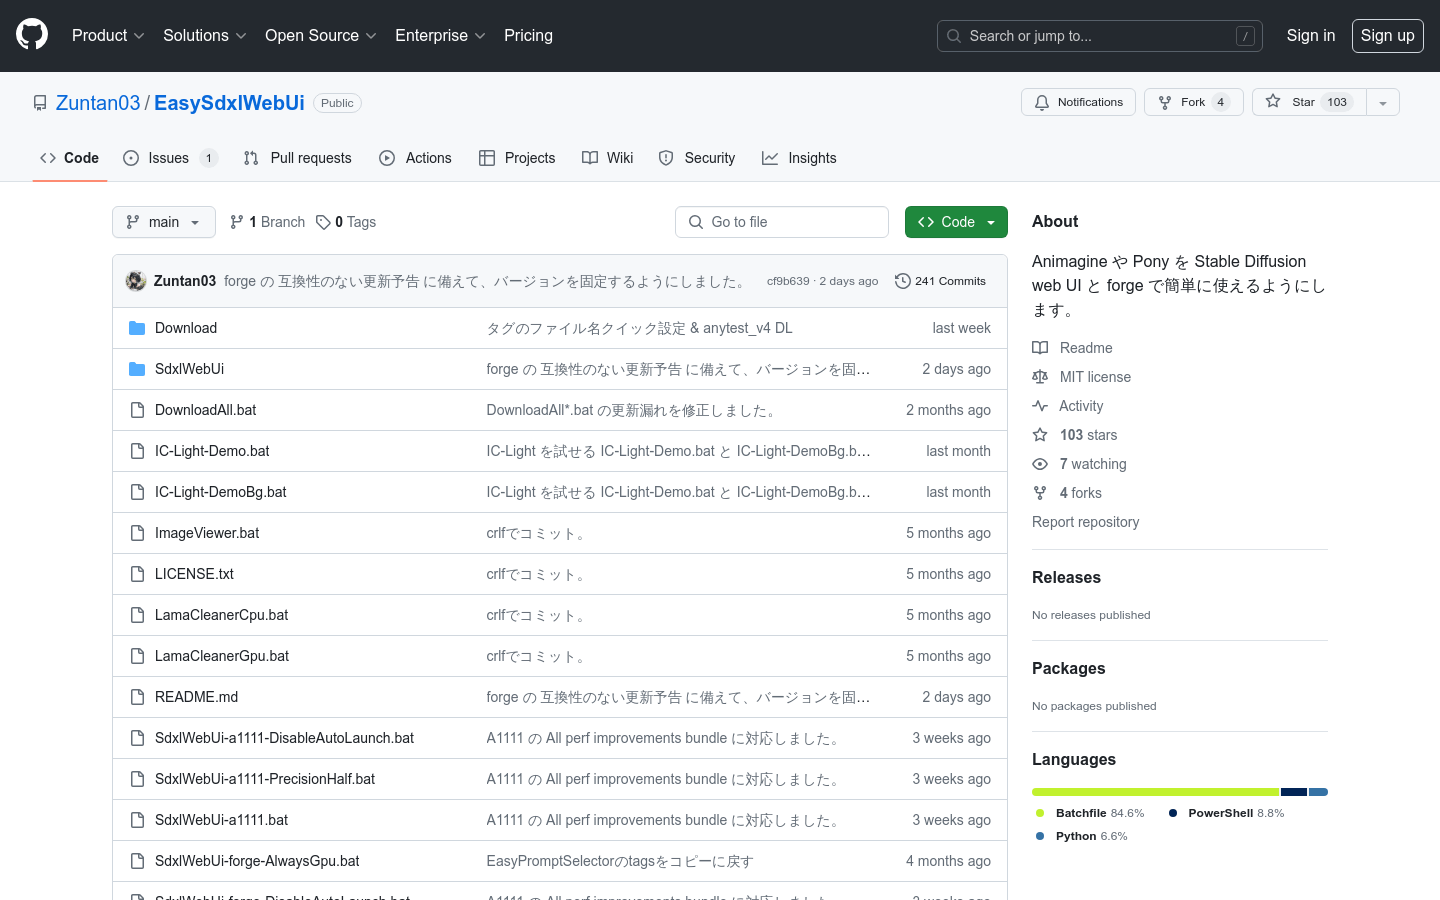This screenshot has width=1440, height=900.
Task: Open LamaCleanerGpu.bat file
Action: coord(222,656)
